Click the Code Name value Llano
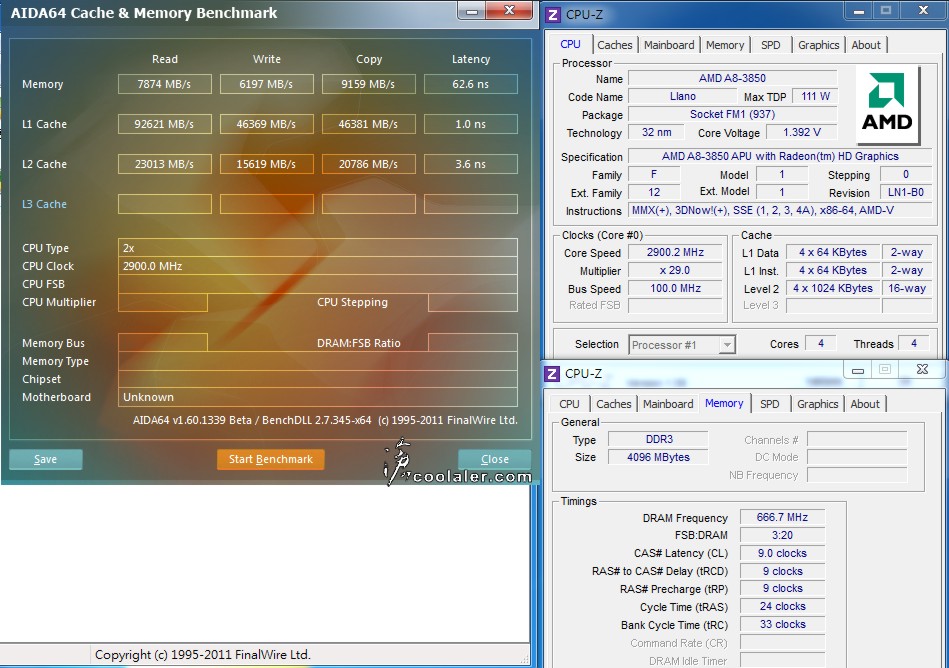Image resolution: width=949 pixels, height=668 pixels. coord(683,96)
